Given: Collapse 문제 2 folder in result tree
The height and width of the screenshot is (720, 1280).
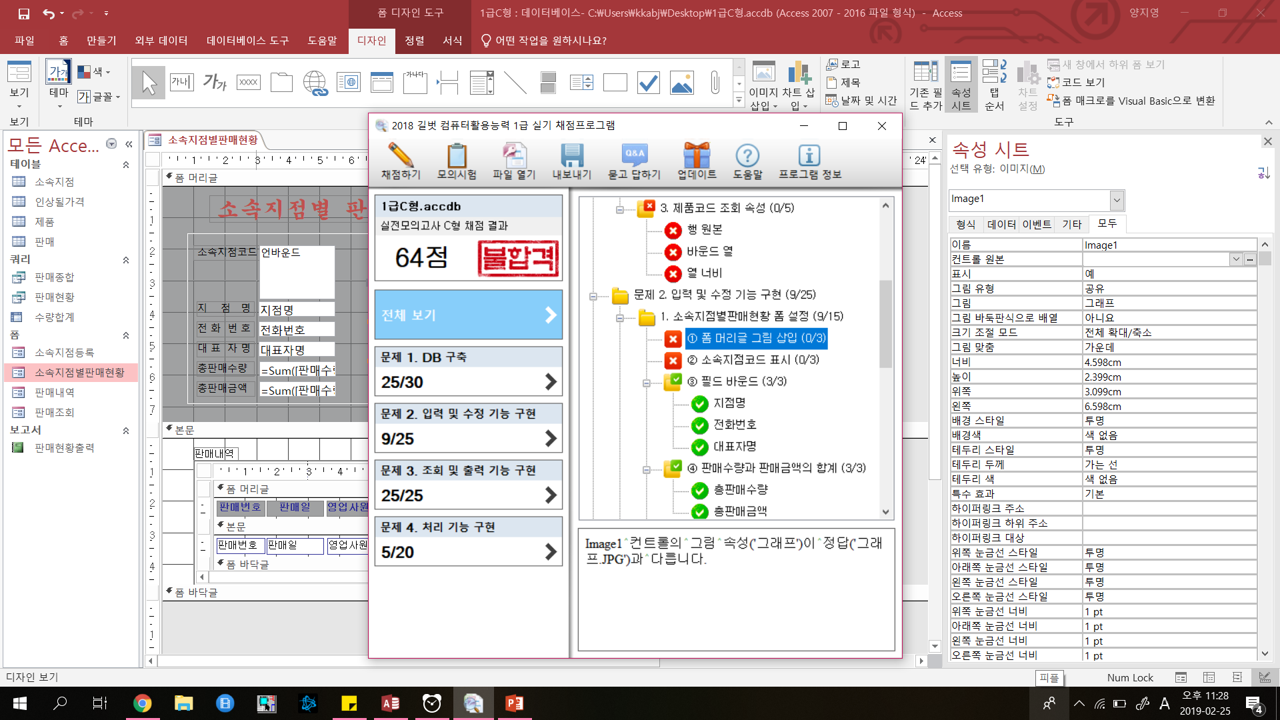Looking at the screenshot, I should coord(593,296).
